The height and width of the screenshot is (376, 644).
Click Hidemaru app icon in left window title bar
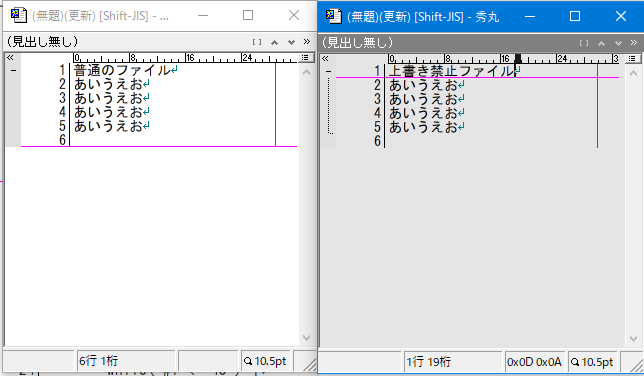18,16
